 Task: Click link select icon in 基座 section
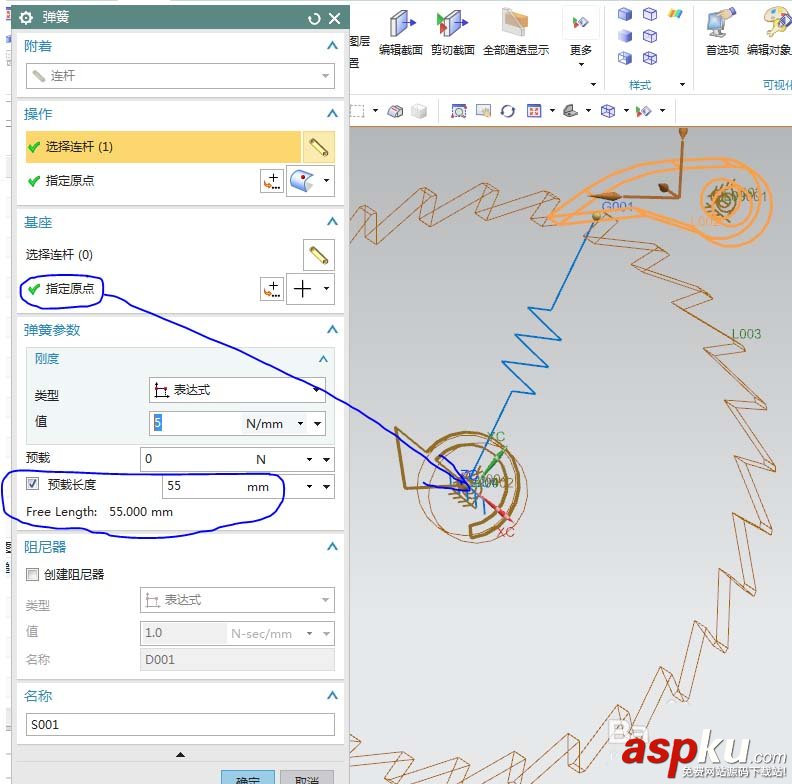point(319,255)
